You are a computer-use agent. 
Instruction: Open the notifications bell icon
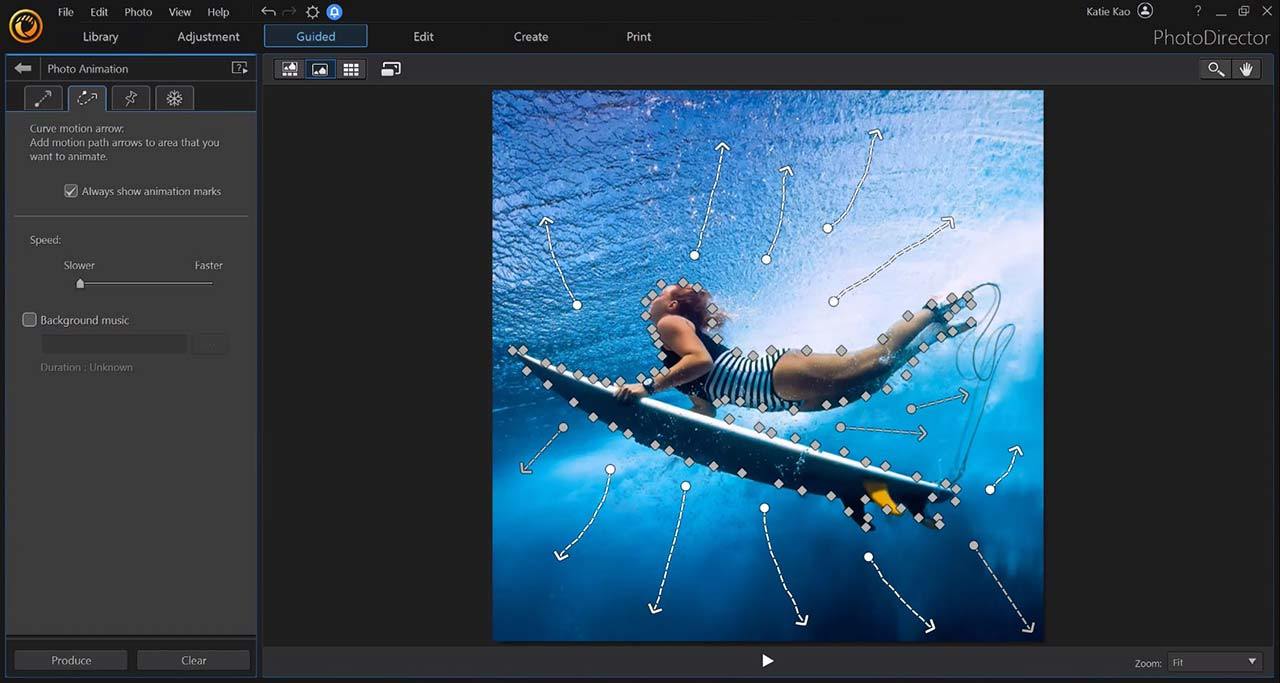tap(334, 12)
